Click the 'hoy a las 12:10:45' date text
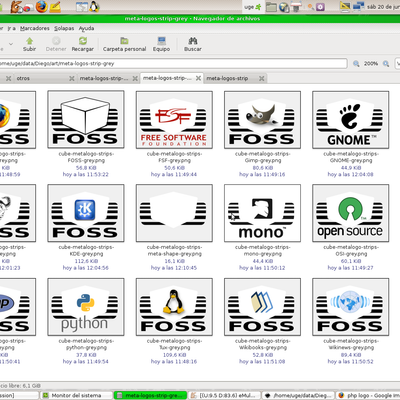Screen dimensions: 400x400 tap(174, 268)
